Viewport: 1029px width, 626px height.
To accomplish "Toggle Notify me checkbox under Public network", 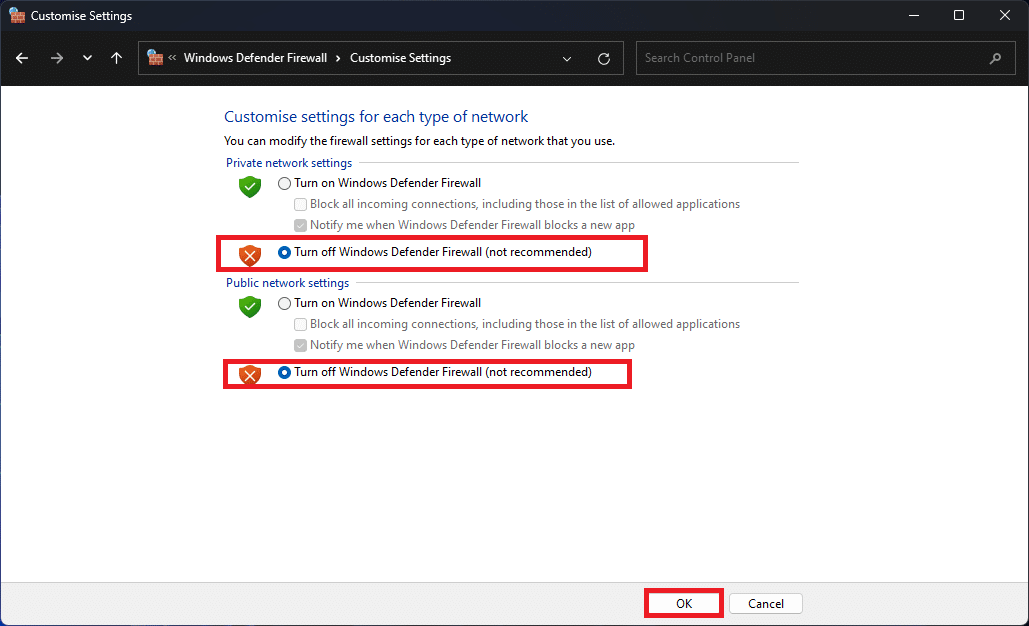I will tap(301, 345).
